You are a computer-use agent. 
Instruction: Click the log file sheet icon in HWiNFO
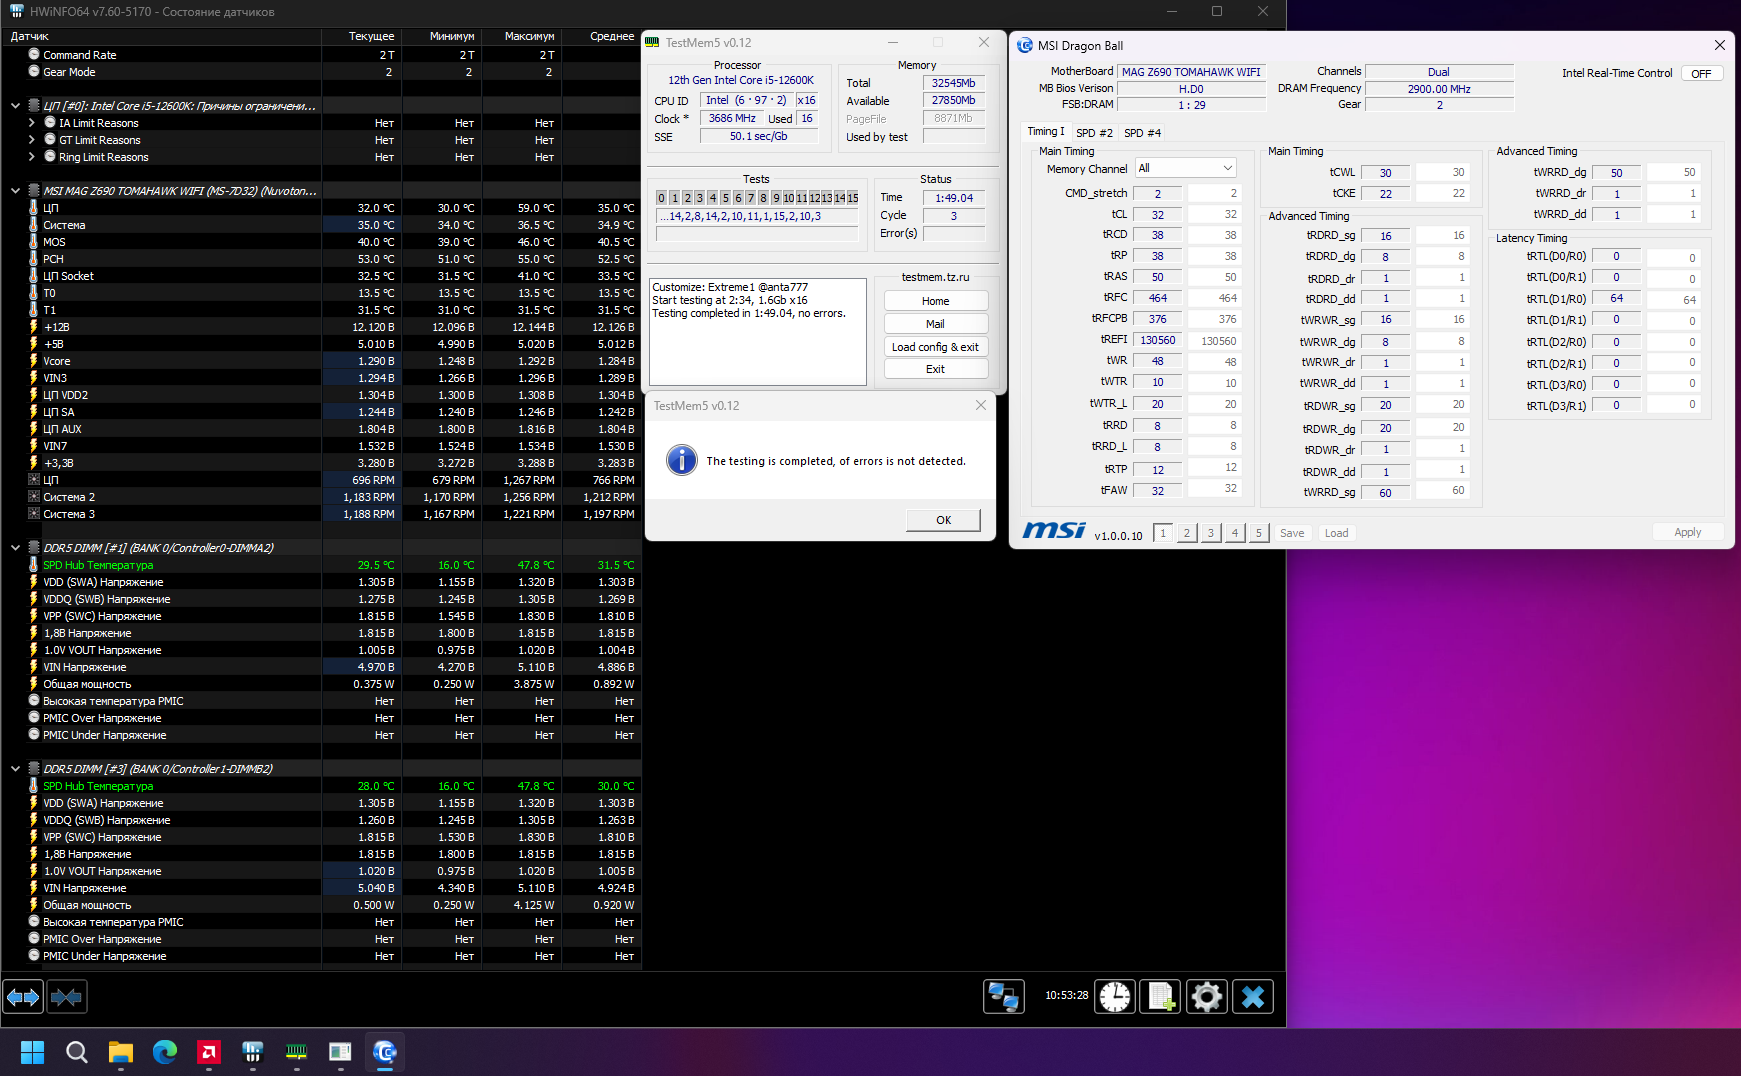(x=1161, y=997)
